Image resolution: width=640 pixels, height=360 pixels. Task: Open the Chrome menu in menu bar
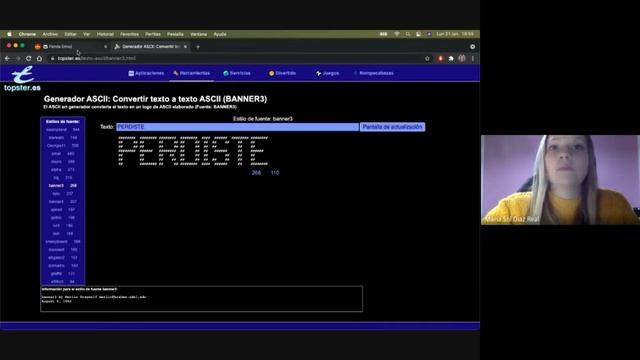(x=27, y=34)
